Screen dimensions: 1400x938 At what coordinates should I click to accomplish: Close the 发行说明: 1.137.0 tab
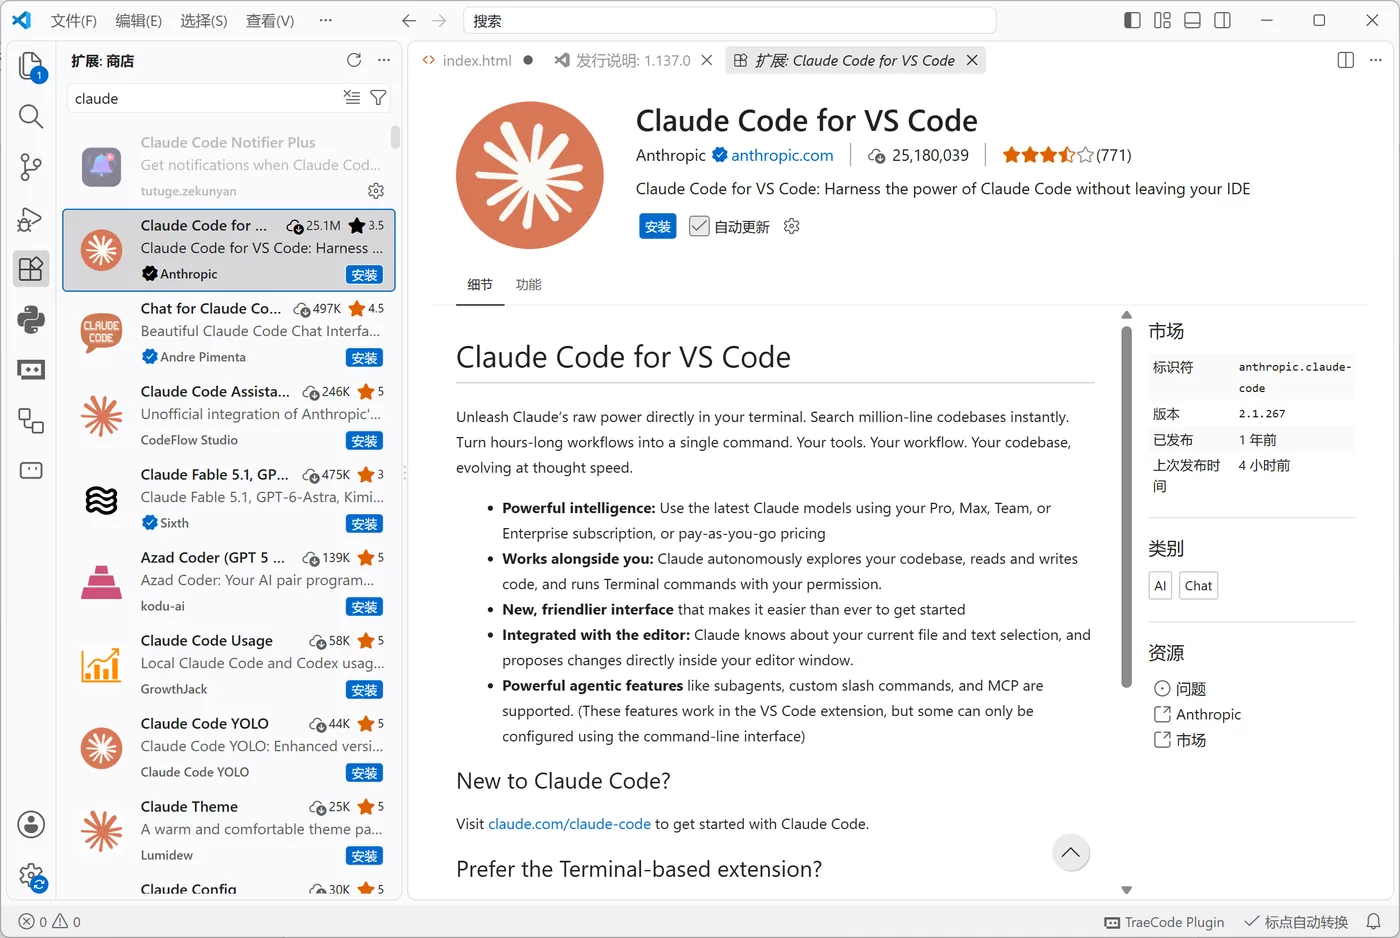tap(707, 60)
